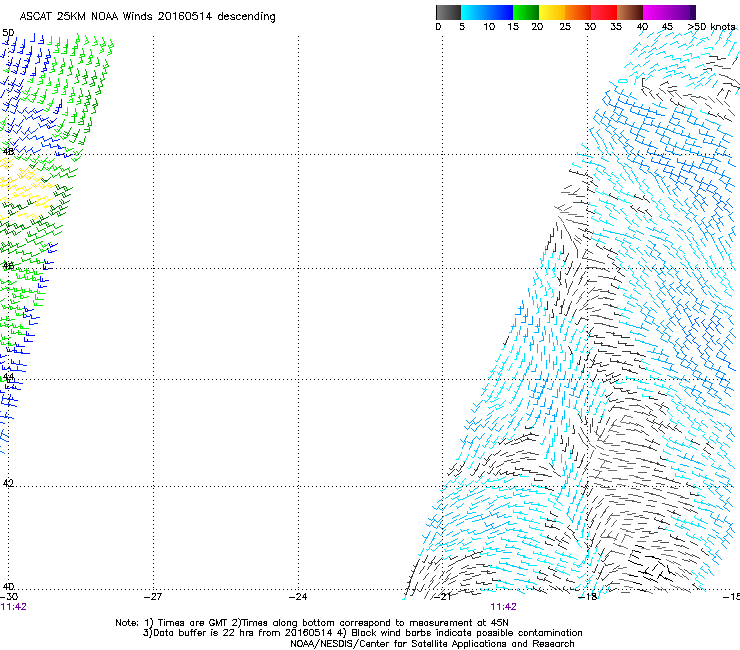Click the magenta 40-45 knots color segment

coord(656,12)
